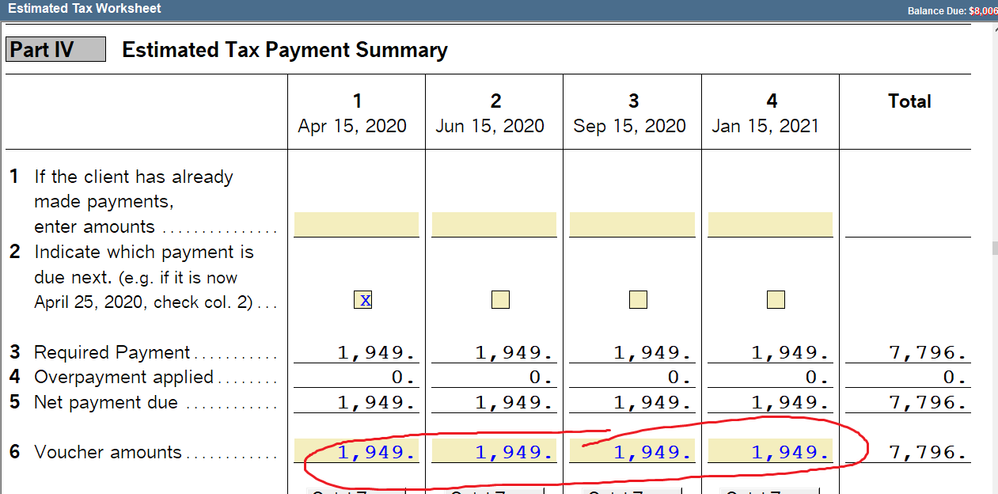Select the Apr 15 voucher amount field

(356, 452)
